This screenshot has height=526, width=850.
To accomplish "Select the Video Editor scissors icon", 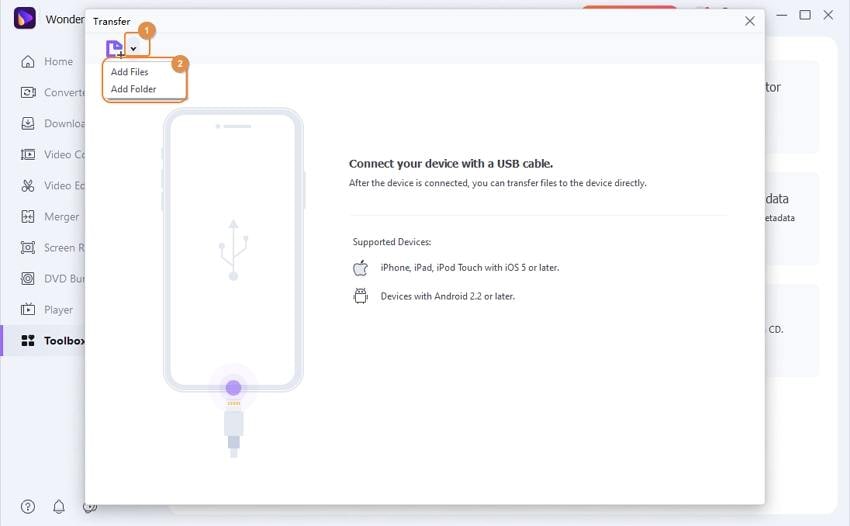I will pos(28,186).
